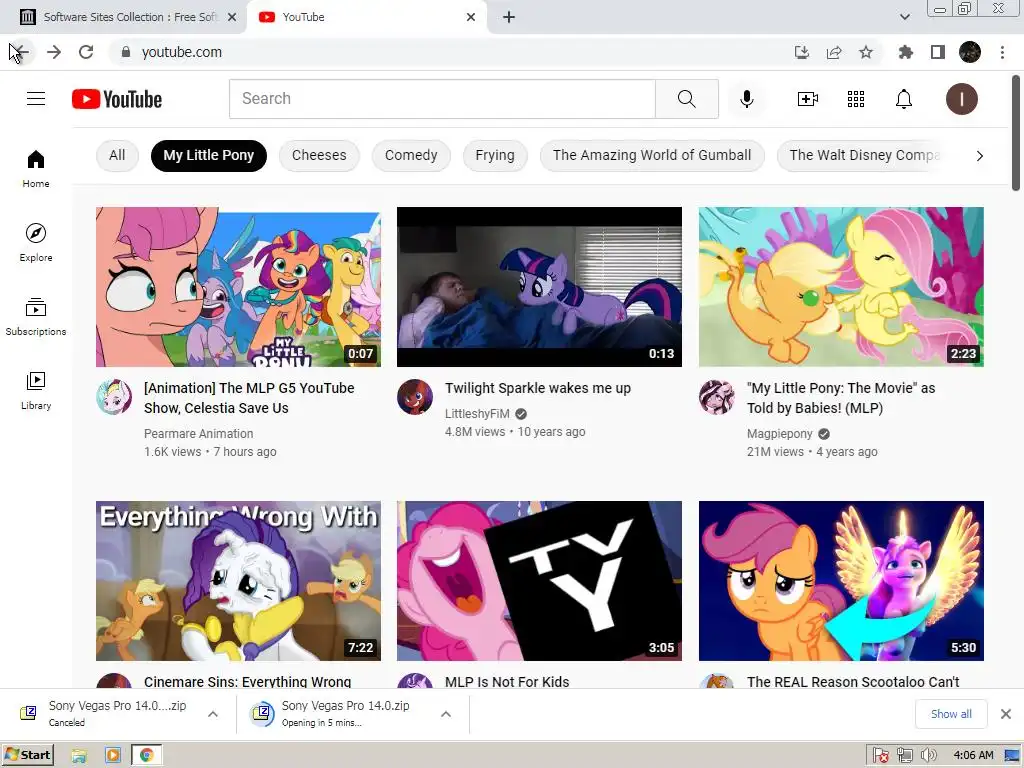Viewport: 1024px width, 768px height.
Task: Click the YouTube logo
Action: (117, 99)
